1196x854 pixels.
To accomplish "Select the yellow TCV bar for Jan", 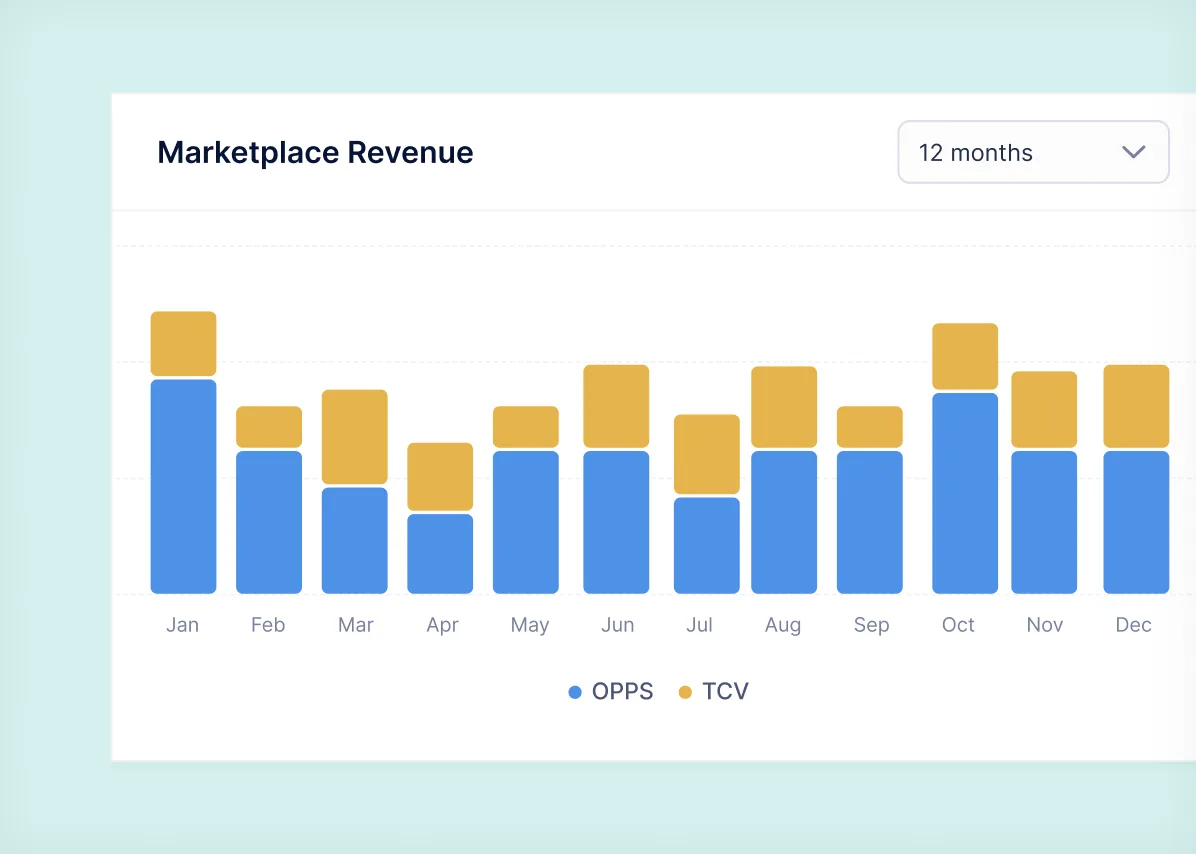I will pyautogui.click(x=183, y=343).
